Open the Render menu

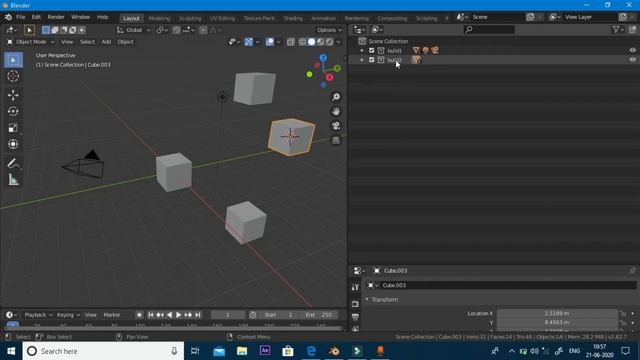pyautogui.click(x=56, y=17)
